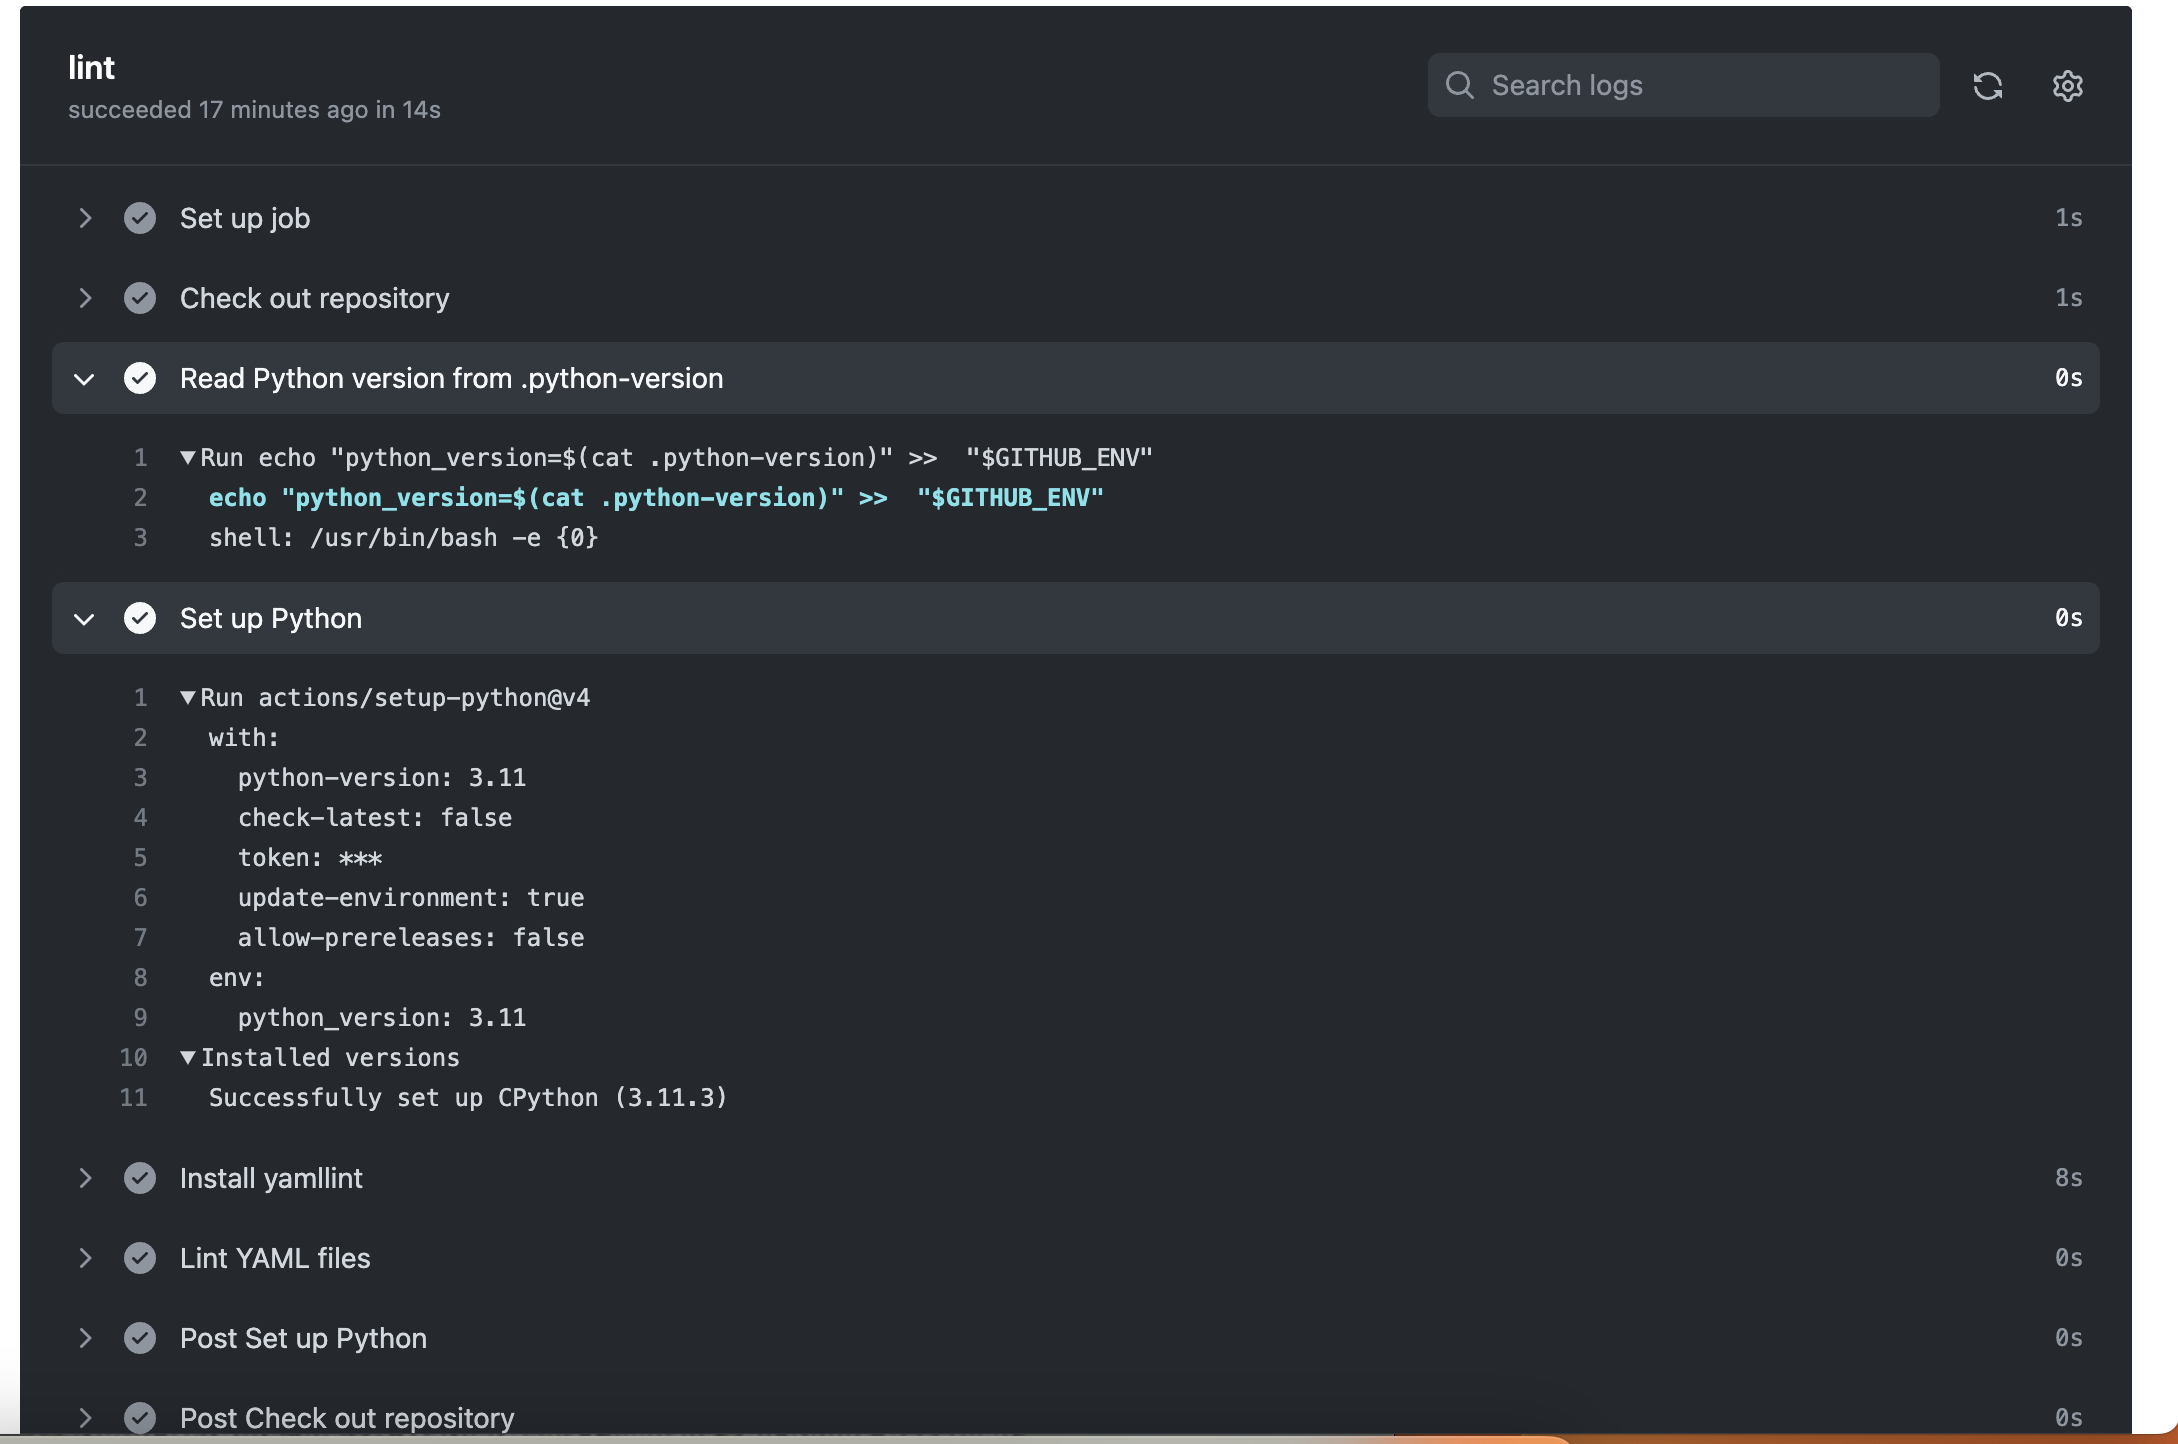Click log line 'update-environment: true'
Viewport: 2178px width, 1444px height.
[x=411, y=898]
